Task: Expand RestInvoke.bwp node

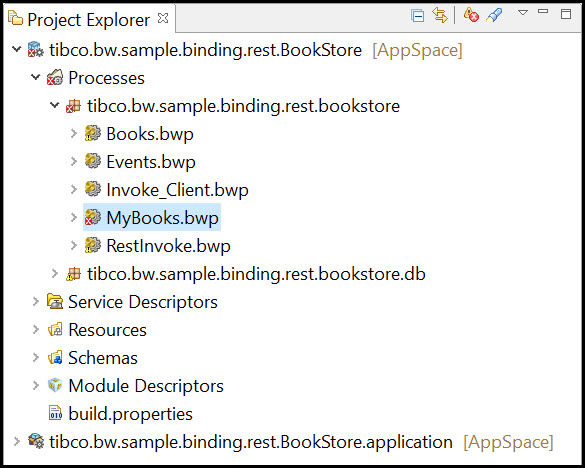Action: coord(74,245)
